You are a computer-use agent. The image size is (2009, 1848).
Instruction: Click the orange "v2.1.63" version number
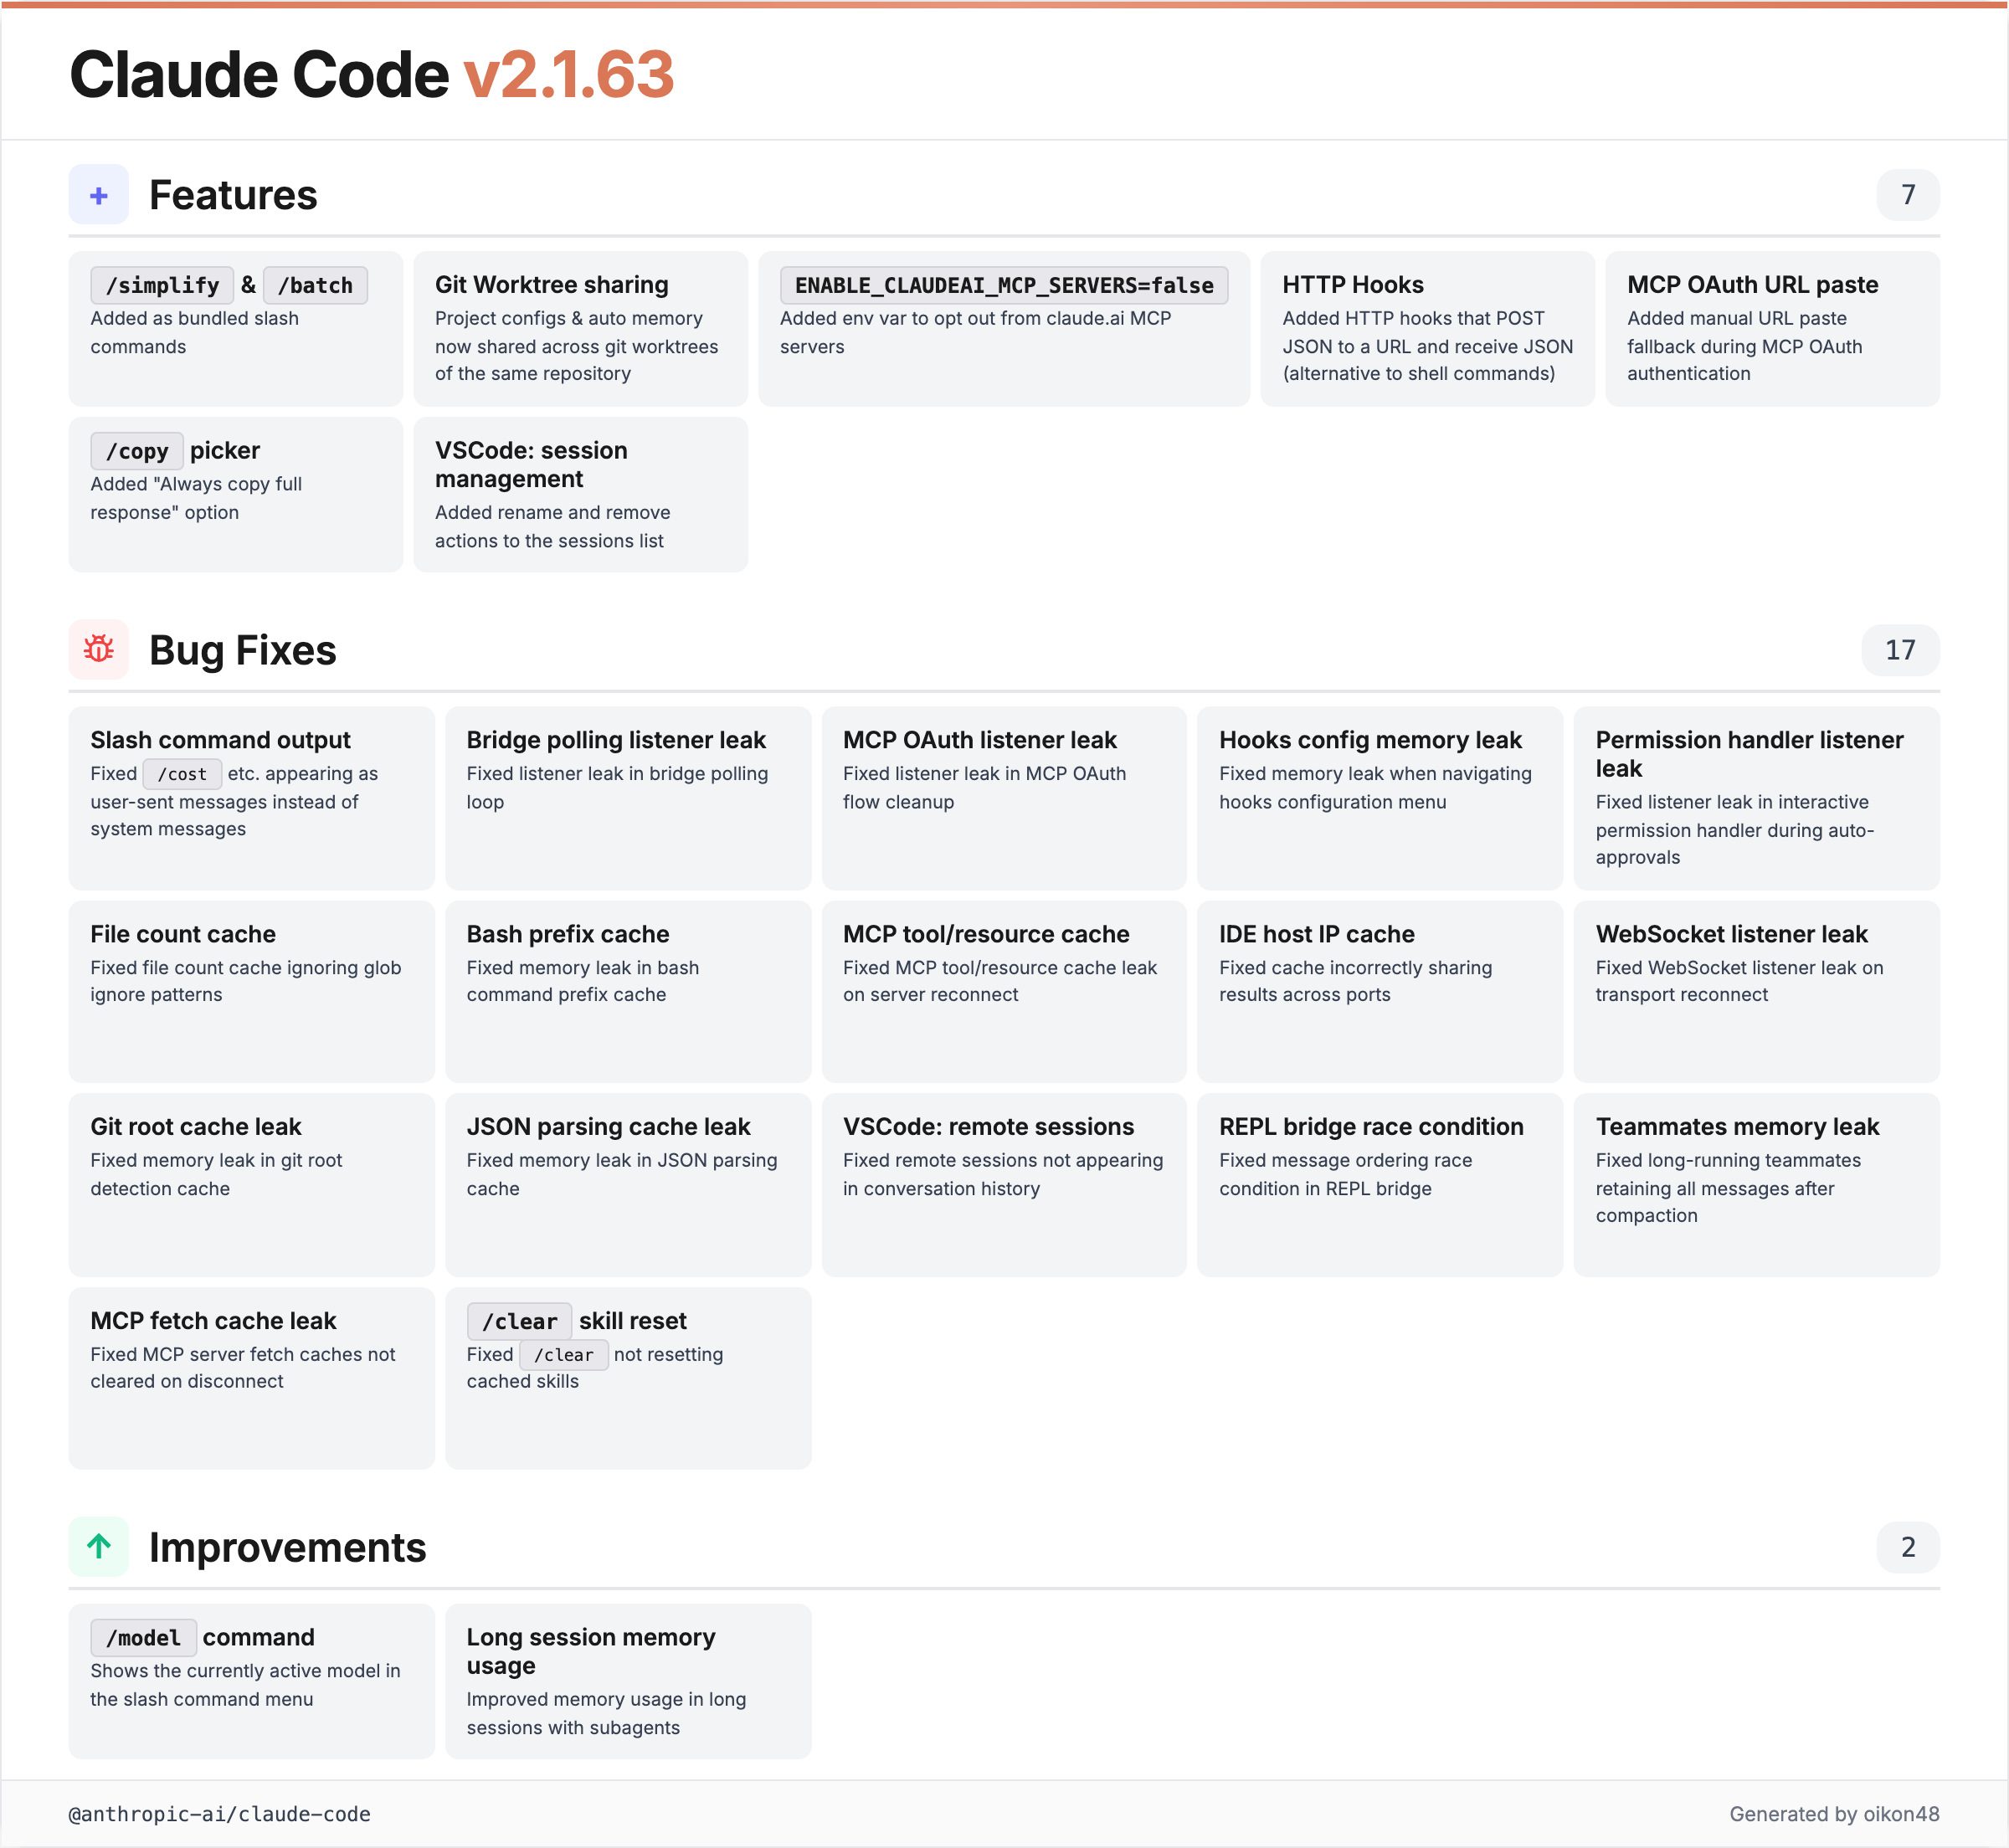(x=569, y=75)
